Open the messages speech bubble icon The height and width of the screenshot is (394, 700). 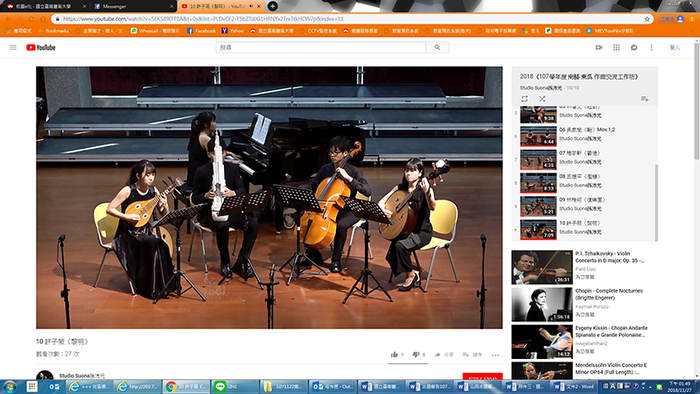coord(634,47)
